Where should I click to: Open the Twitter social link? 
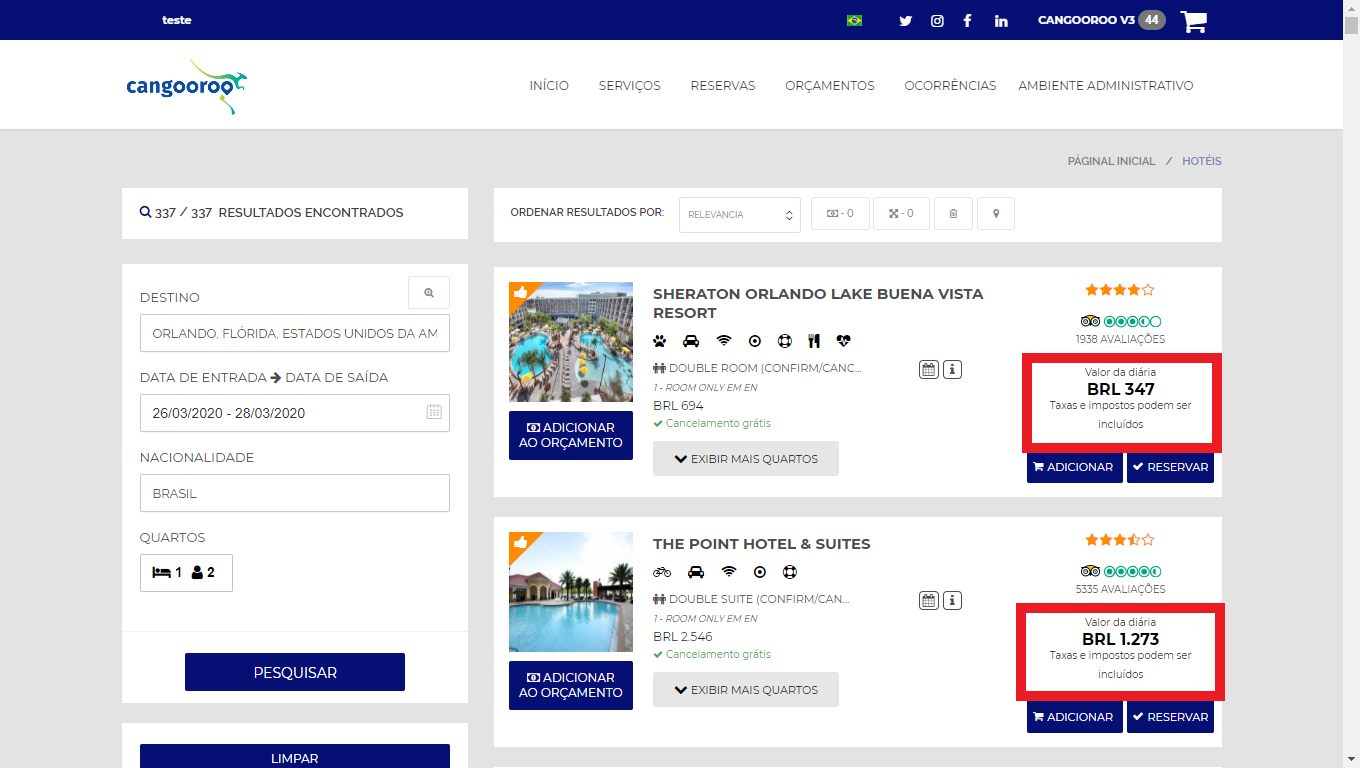coord(905,20)
